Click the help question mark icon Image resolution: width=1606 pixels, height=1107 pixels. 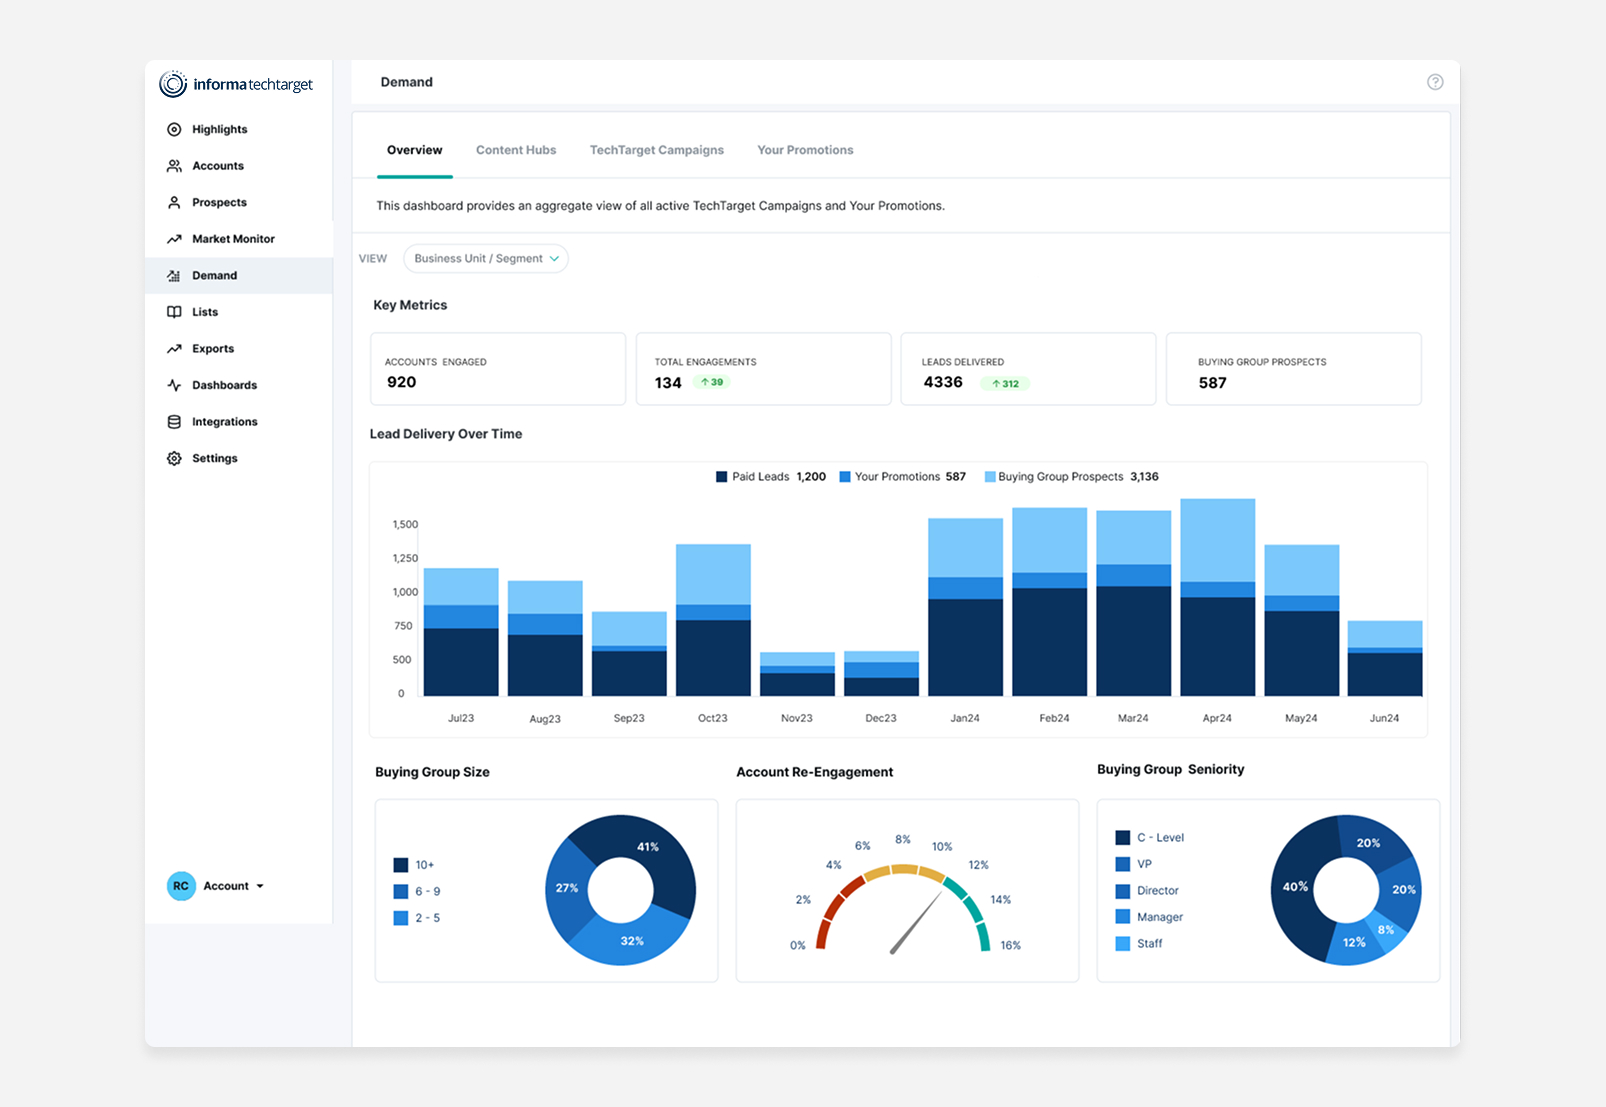tap(1435, 82)
